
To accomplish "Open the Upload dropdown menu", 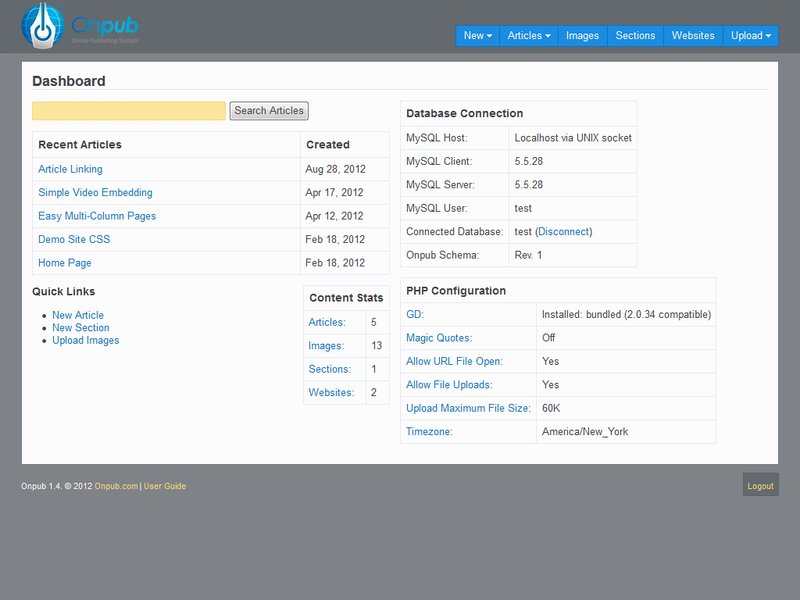I will click(x=751, y=36).
